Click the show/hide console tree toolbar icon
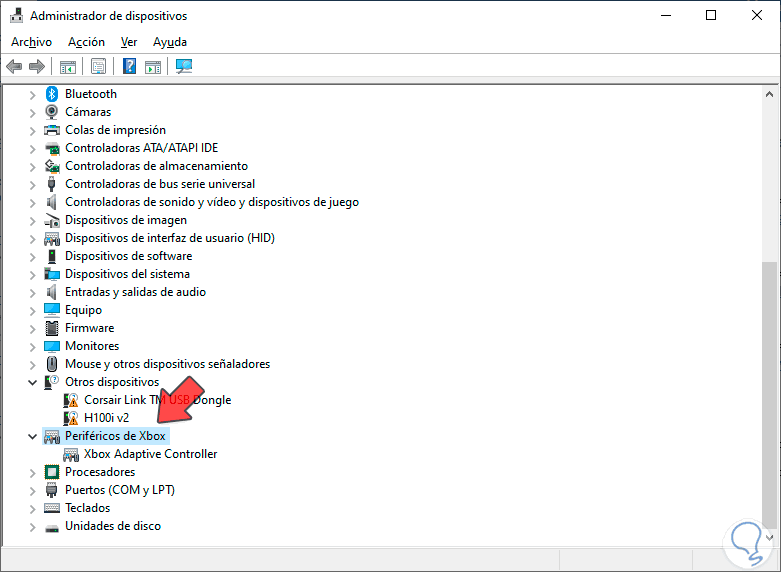This screenshot has width=781, height=572. [68, 66]
